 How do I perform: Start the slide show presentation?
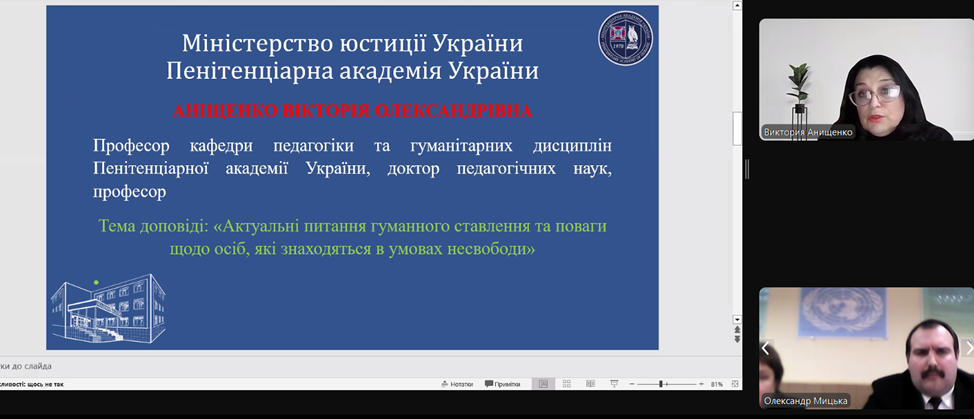tap(612, 383)
